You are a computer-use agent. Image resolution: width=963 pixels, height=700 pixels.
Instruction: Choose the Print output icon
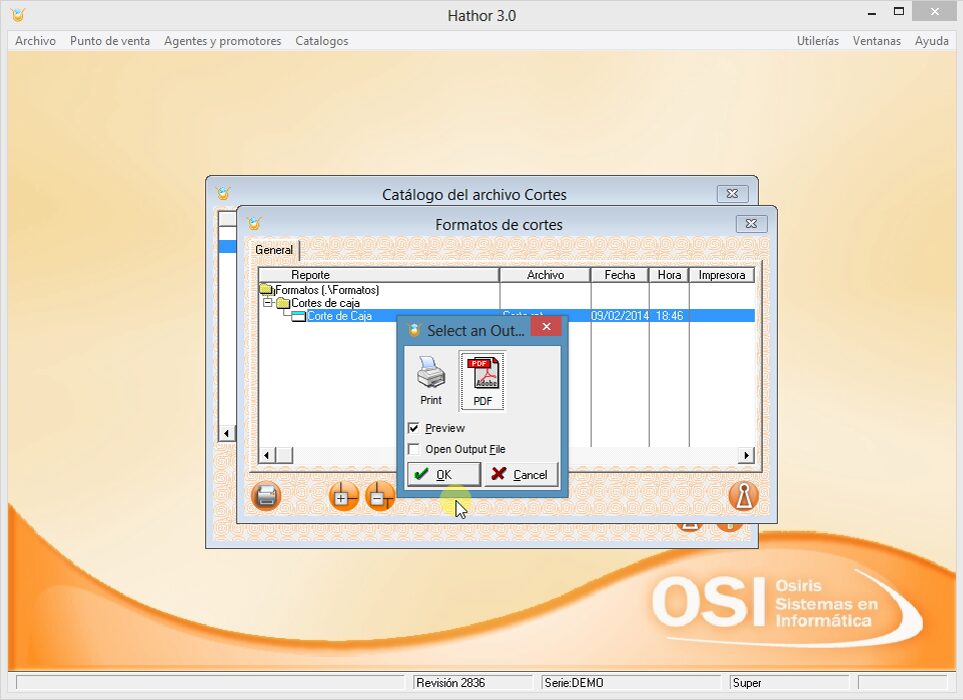point(431,380)
